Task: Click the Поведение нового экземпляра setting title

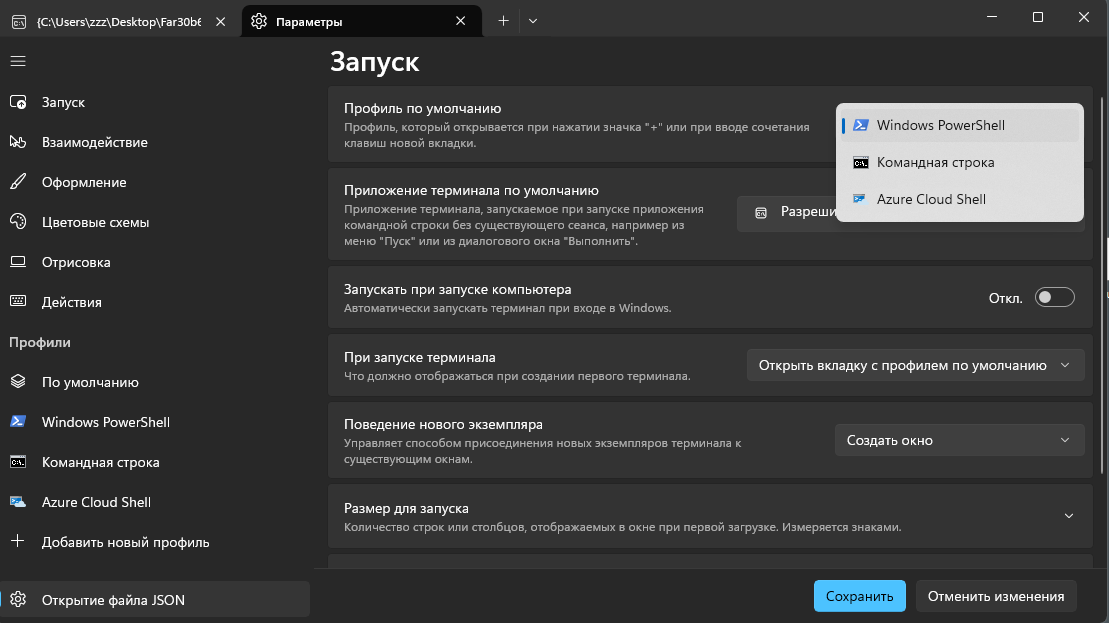Action: [443, 424]
